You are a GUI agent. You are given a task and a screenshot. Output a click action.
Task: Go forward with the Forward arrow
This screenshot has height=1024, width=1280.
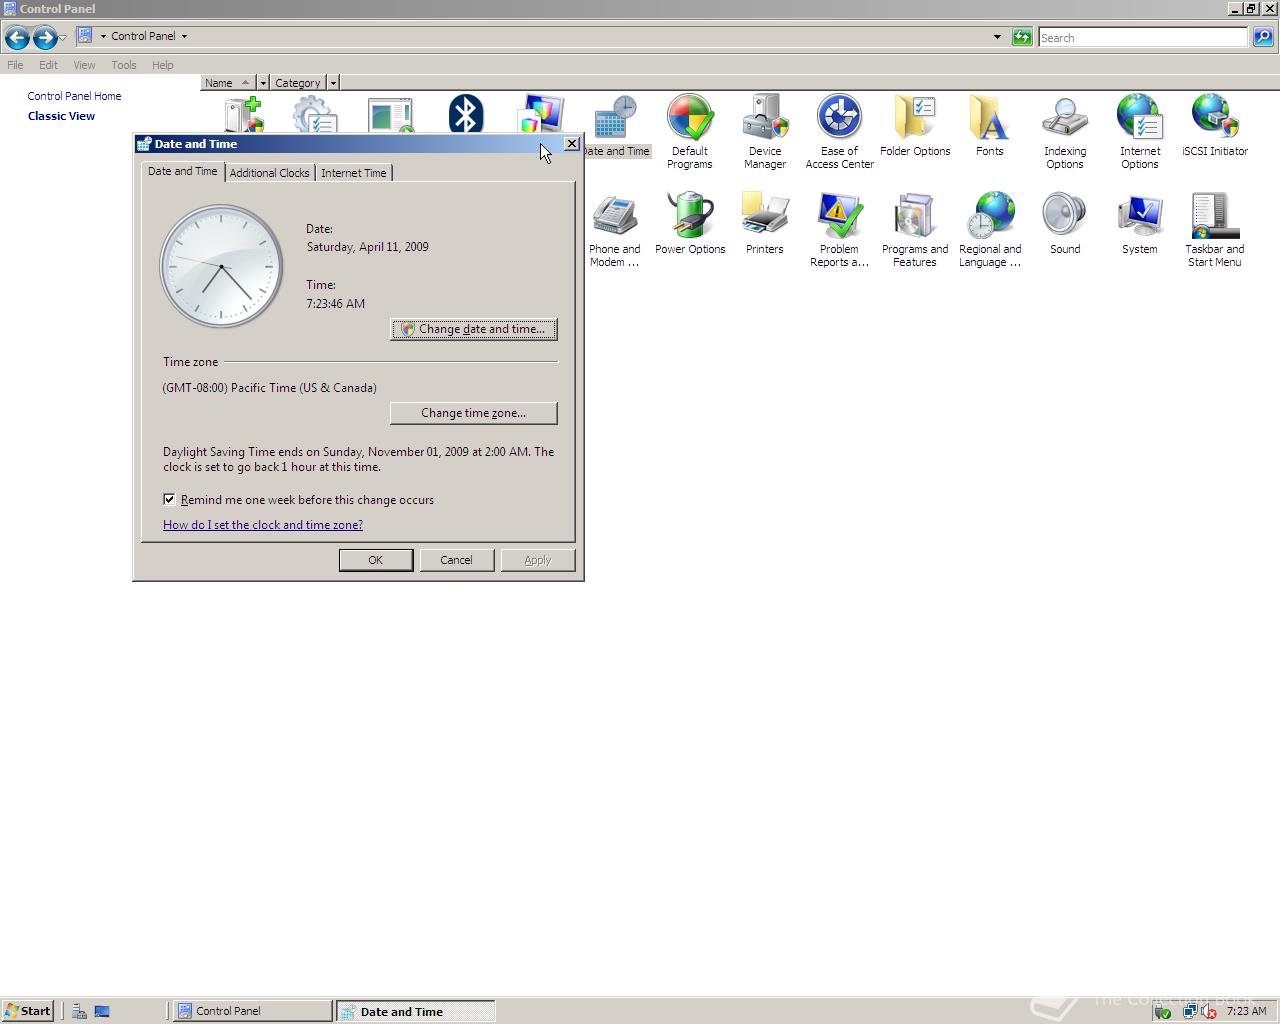(45, 37)
